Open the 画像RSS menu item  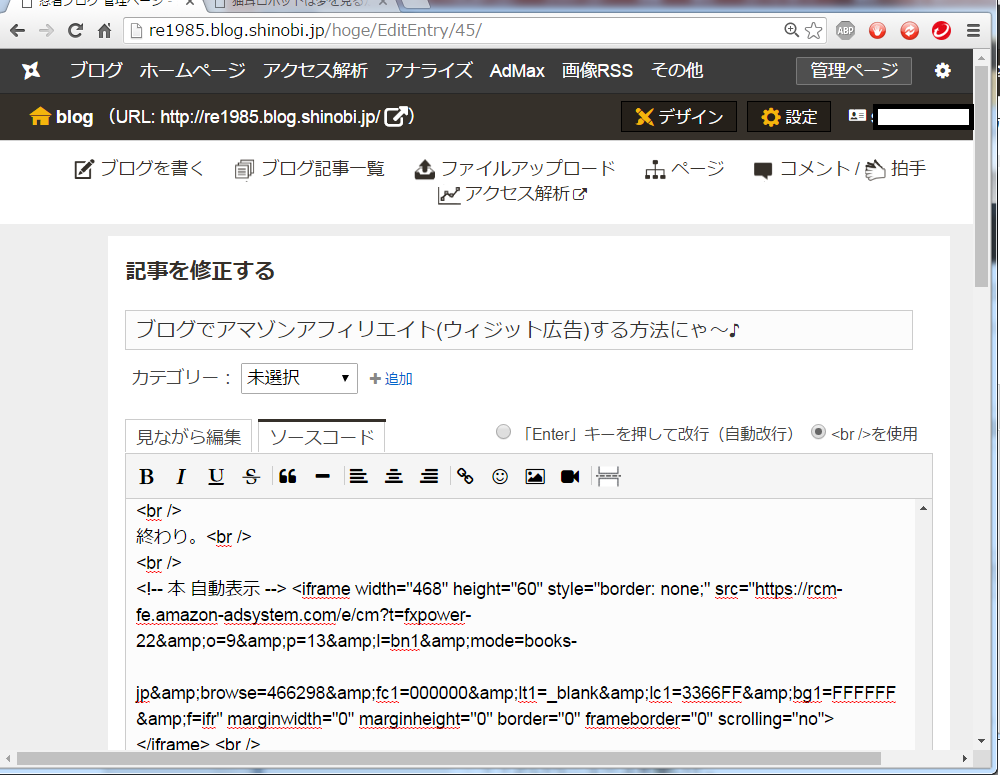click(597, 71)
